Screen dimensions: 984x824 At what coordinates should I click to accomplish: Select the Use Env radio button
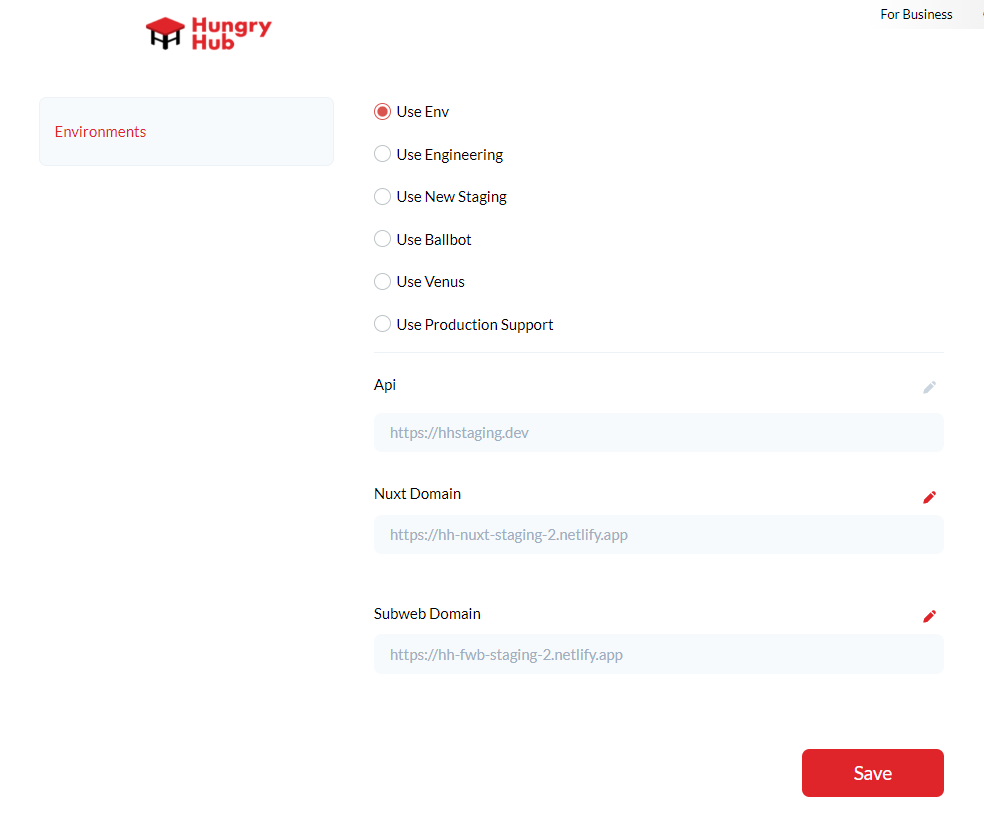(382, 112)
